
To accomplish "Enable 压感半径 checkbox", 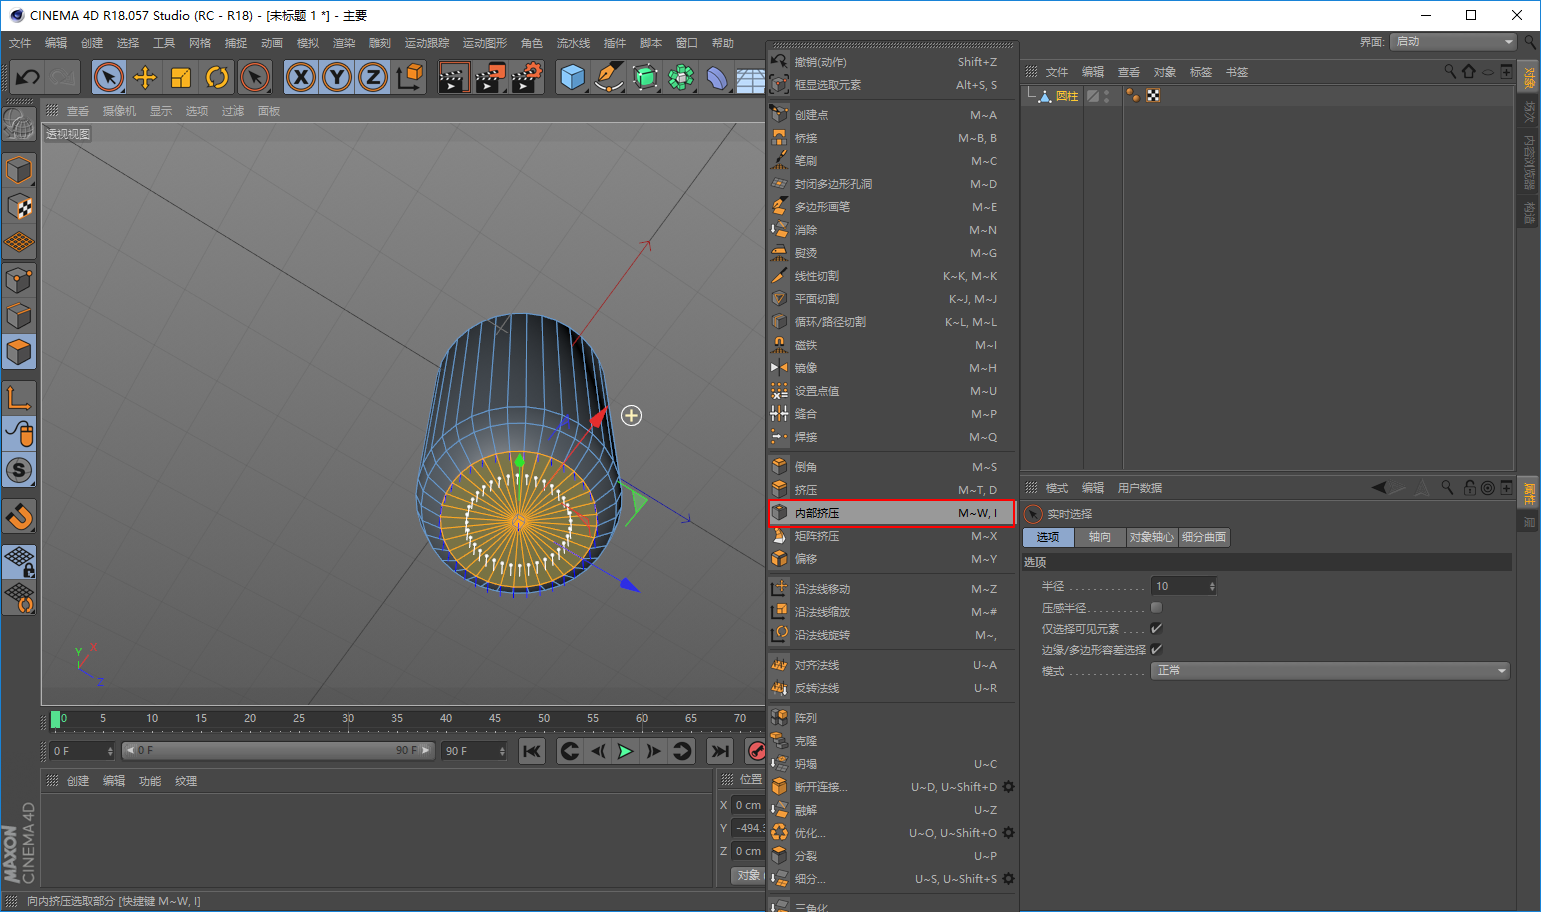I will [x=1156, y=607].
